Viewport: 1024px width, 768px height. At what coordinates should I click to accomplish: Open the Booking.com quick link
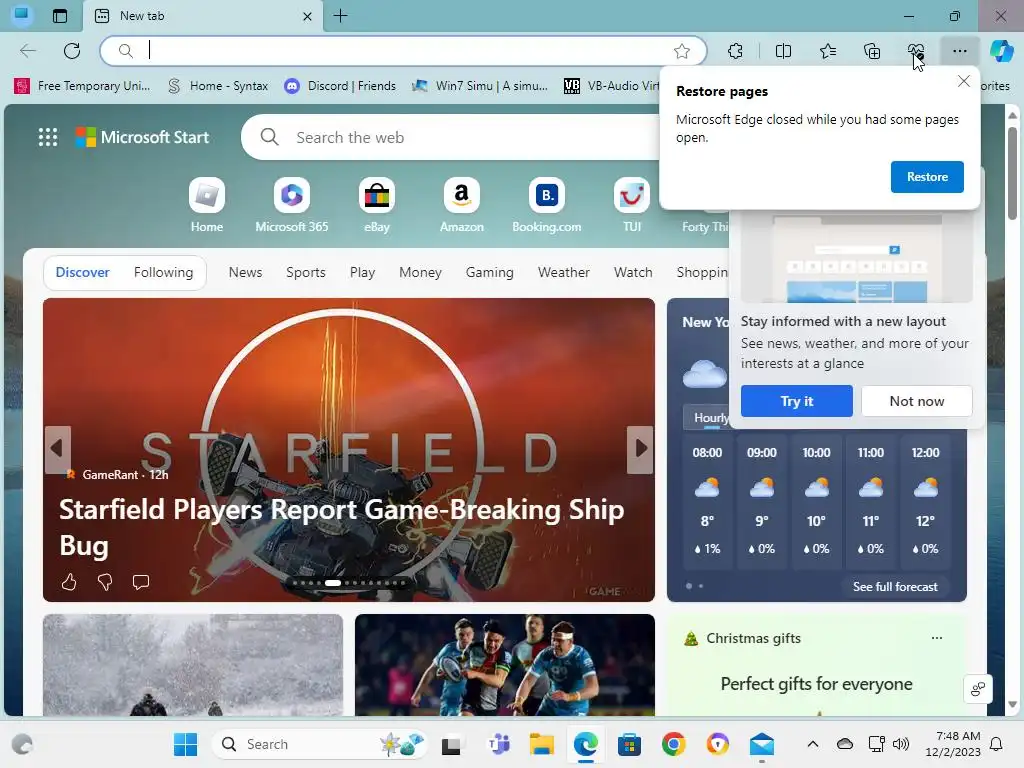click(547, 205)
